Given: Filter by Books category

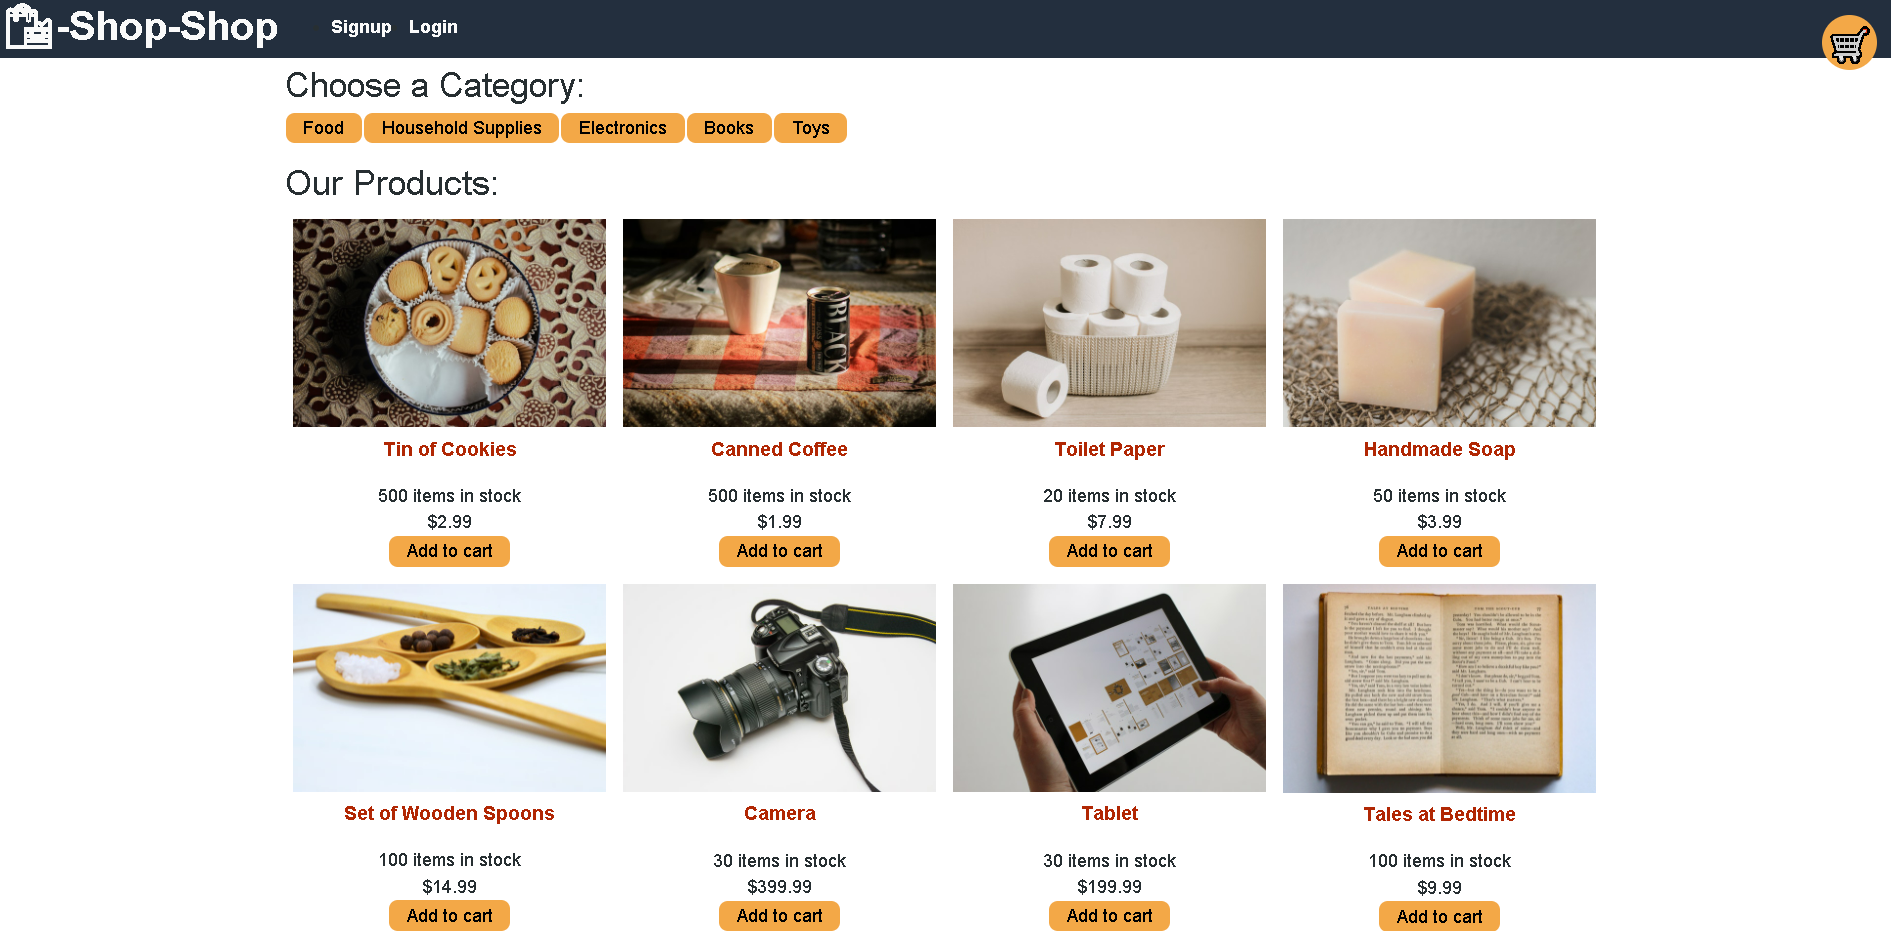Looking at the screenshot, I should 728,128.
